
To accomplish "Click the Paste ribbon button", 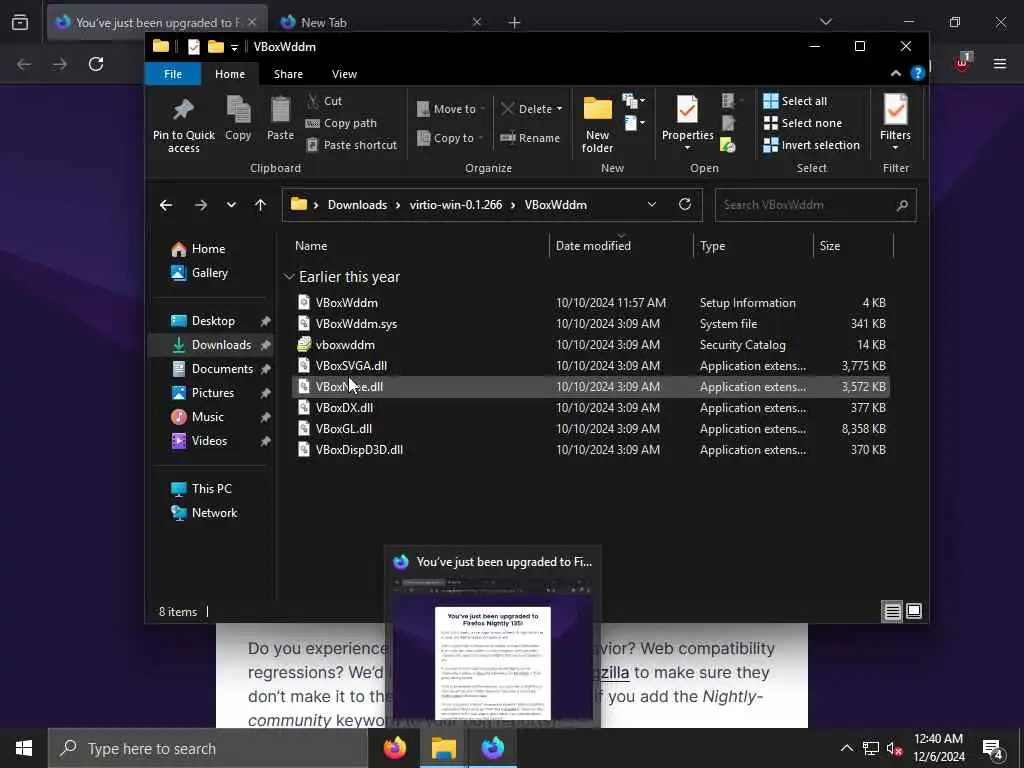I will point(280,118).
